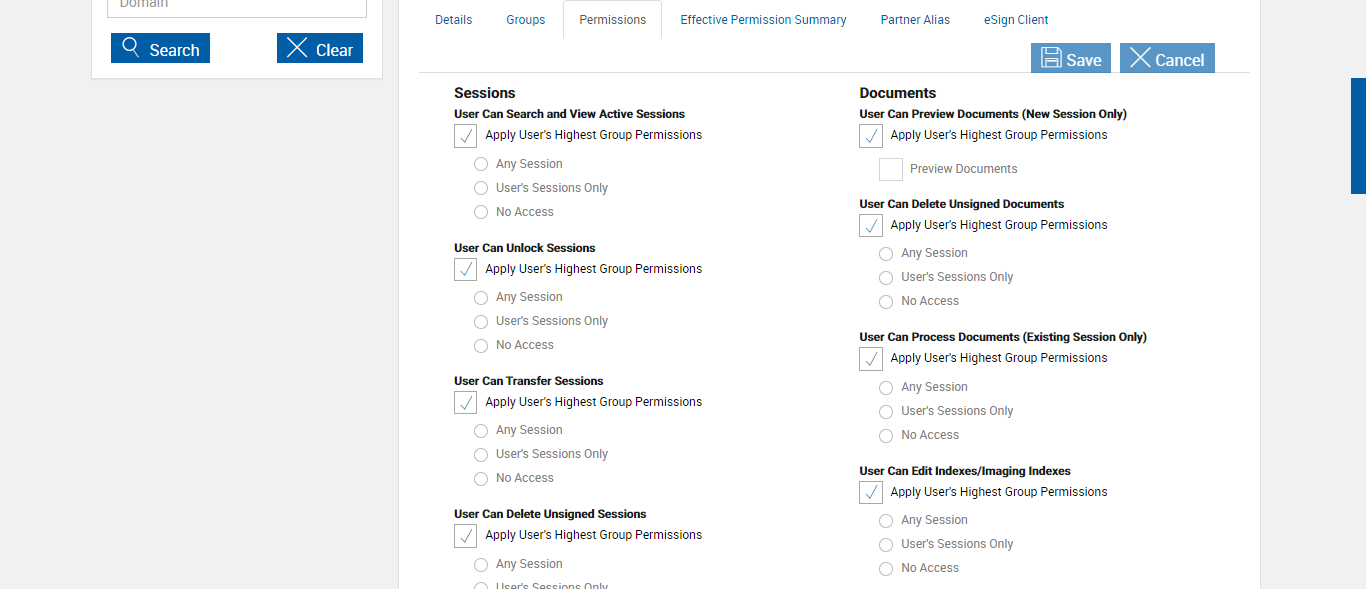Switch to the Details tab
The height and width of the screenshot is (589, 1366).
[453, 20]
